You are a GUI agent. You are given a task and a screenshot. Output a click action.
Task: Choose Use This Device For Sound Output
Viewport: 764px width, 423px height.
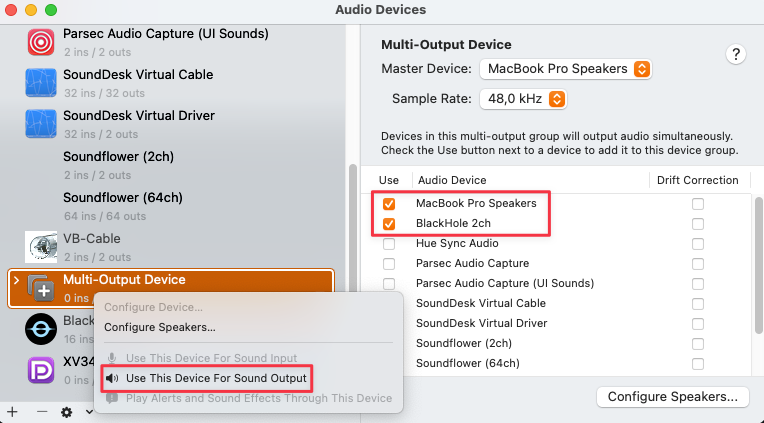coord(215,378)
